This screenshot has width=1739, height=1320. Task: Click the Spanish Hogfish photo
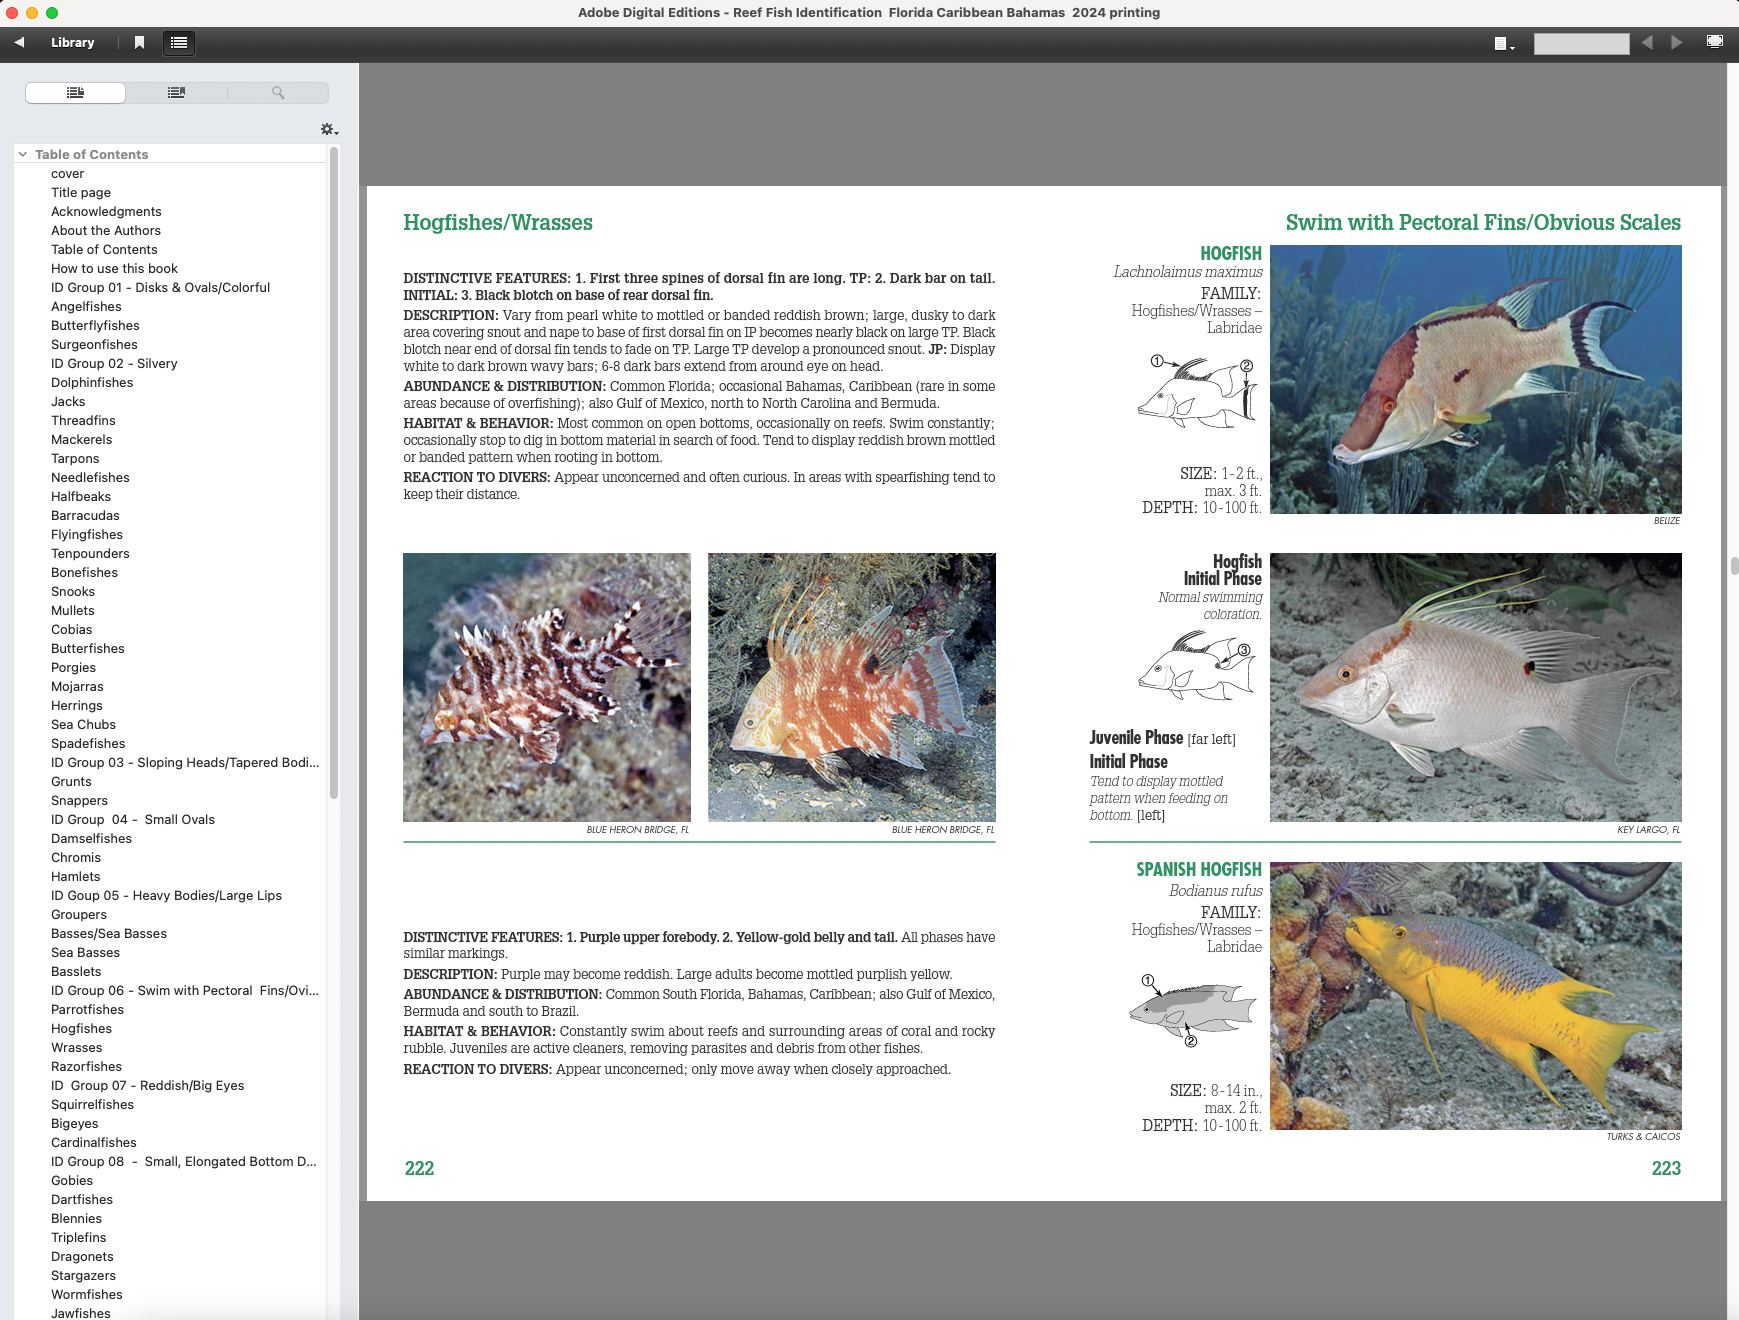1475,996
